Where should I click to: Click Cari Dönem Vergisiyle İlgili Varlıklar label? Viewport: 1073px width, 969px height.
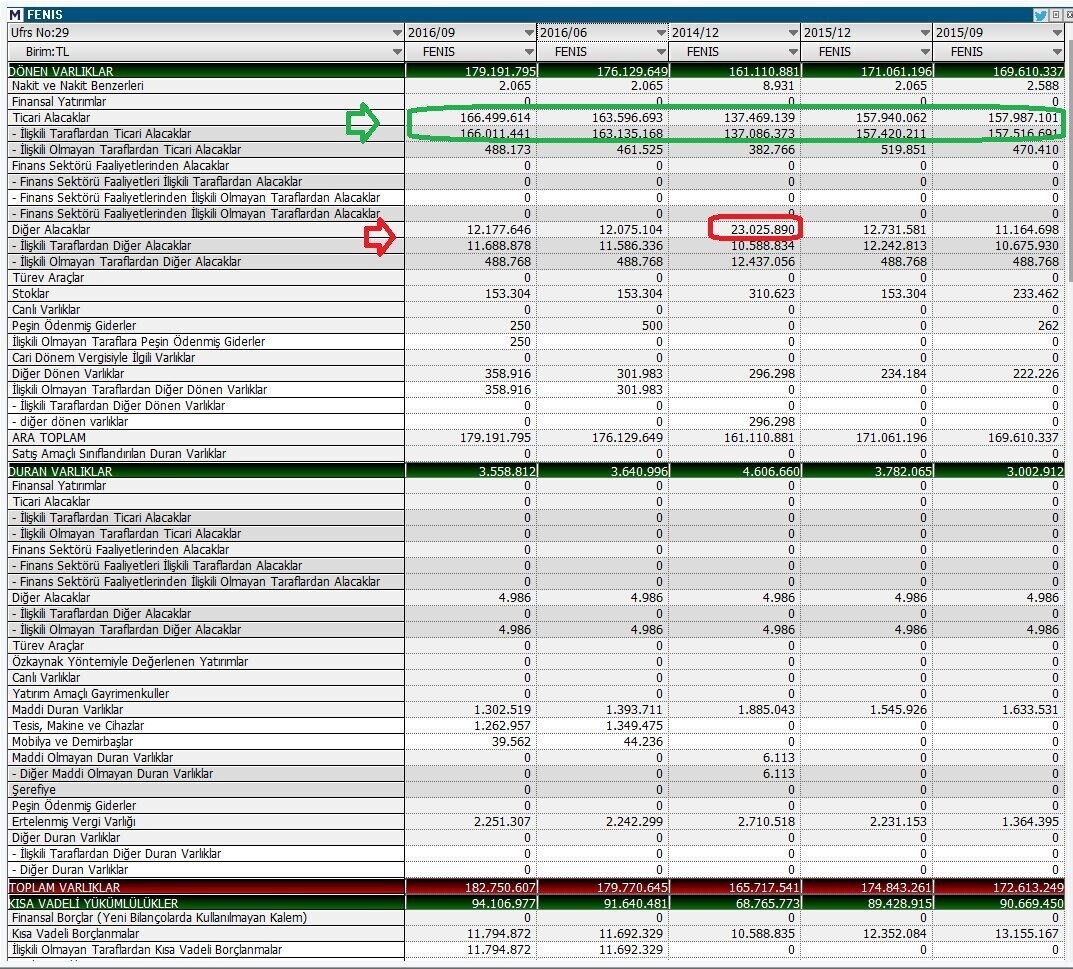[x=103, y=358]
